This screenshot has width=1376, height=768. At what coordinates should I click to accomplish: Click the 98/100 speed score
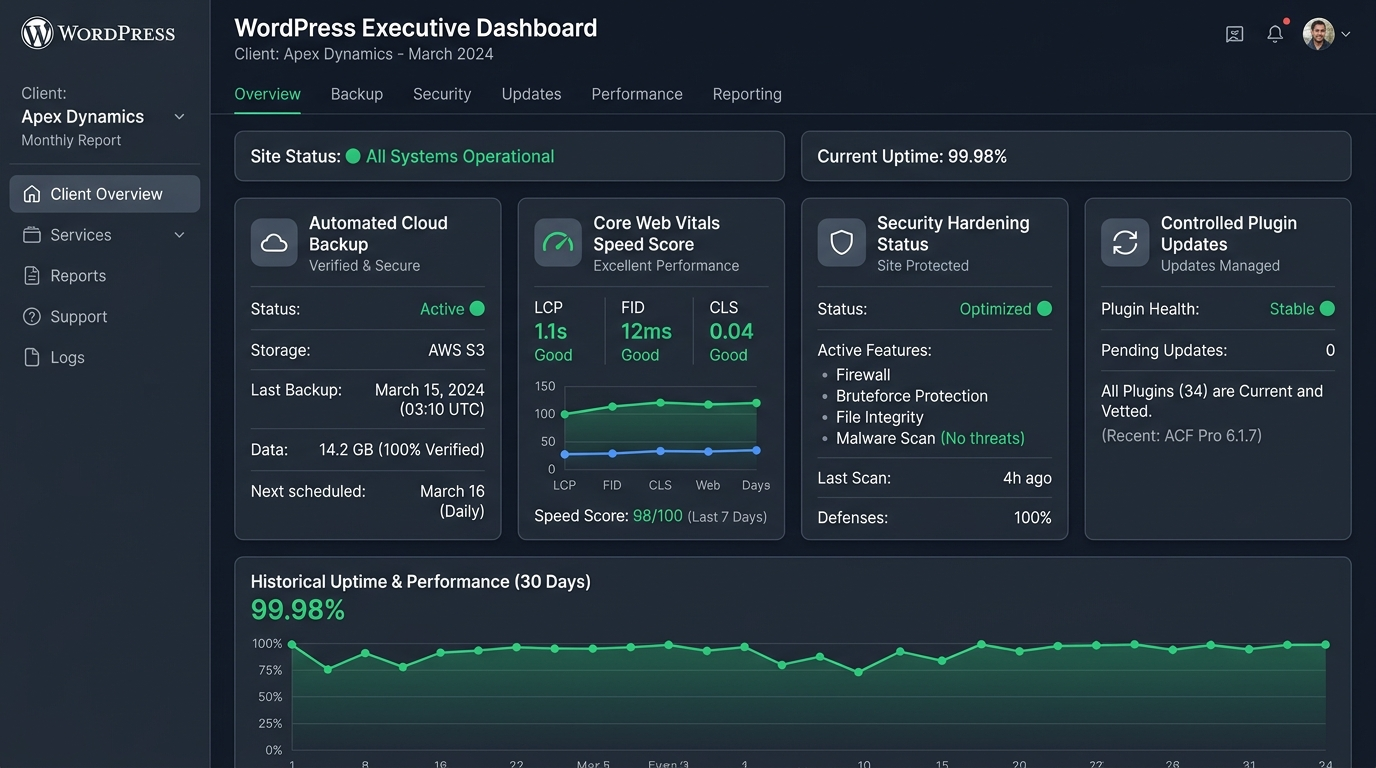coord(658,516)
